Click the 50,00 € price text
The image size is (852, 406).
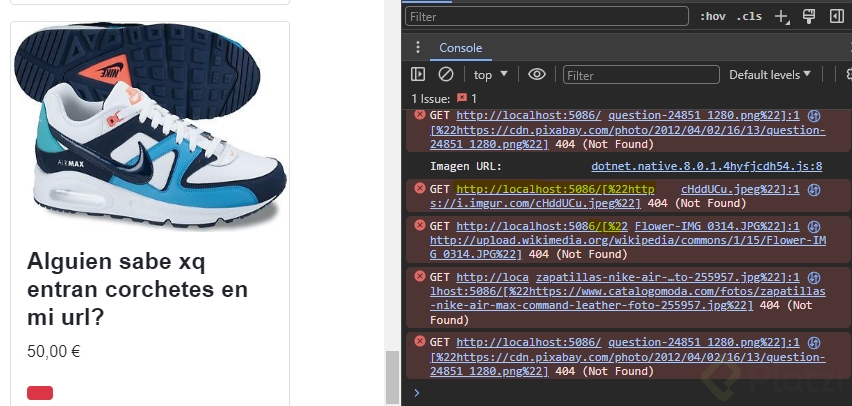click(54, 352)
